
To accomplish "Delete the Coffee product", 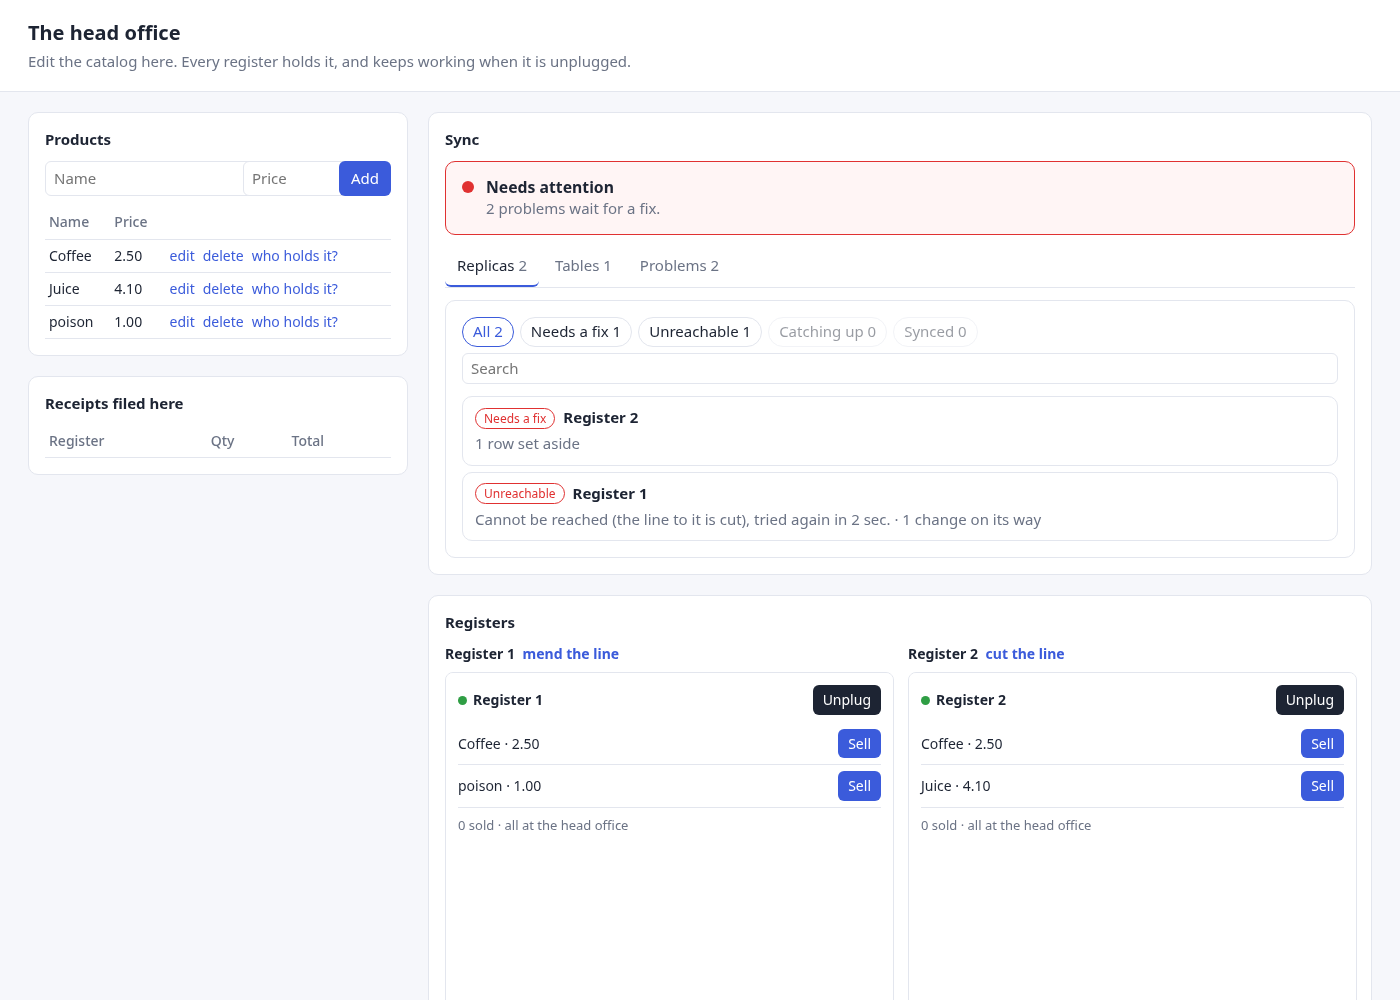I will point(223,256).
